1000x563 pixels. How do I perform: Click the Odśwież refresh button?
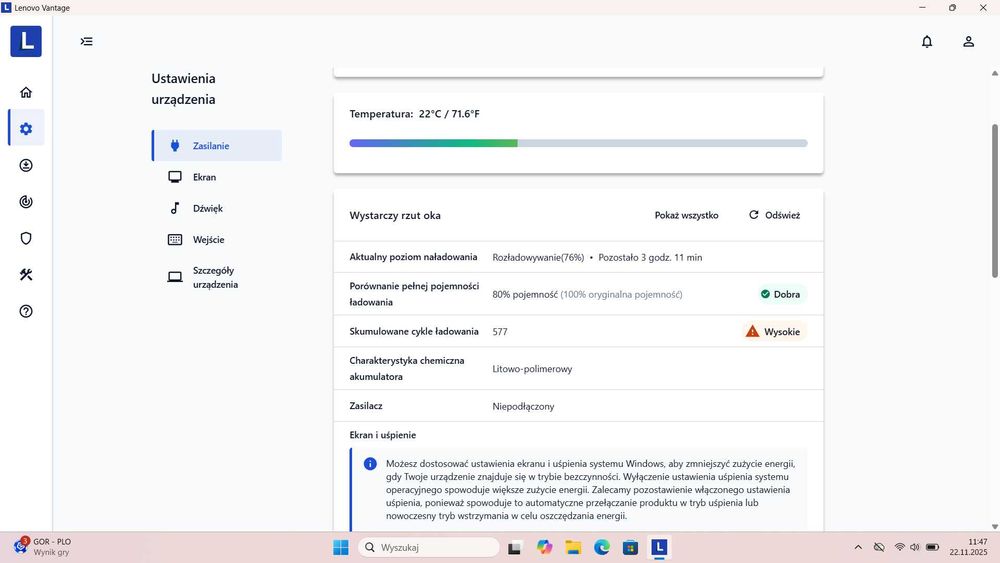point(774,216)
